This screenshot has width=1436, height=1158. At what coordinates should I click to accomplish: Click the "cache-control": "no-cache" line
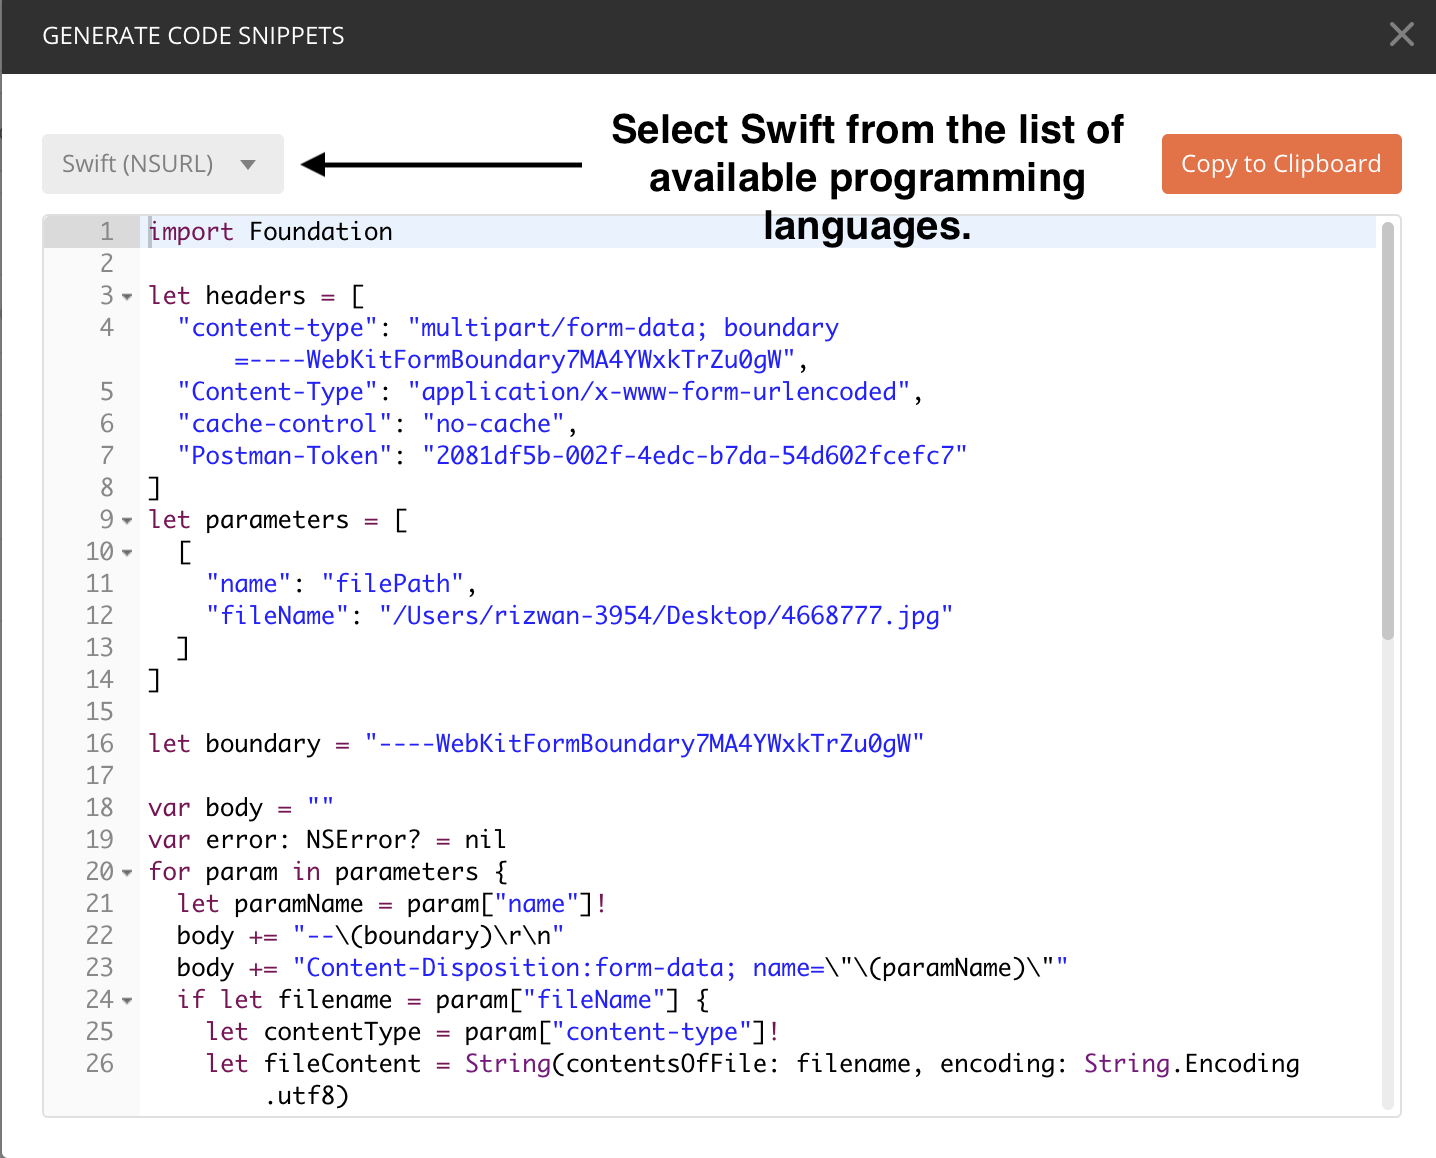coord(377,424)
